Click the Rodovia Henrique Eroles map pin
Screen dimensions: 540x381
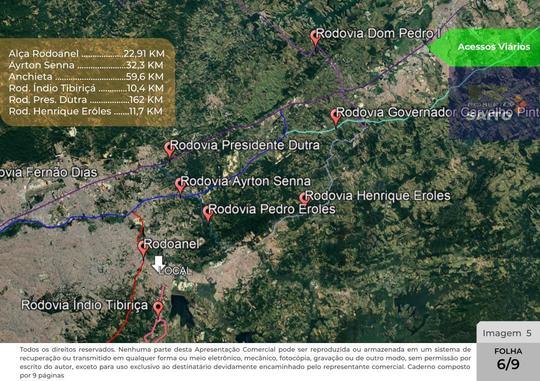tap(303, 199)
